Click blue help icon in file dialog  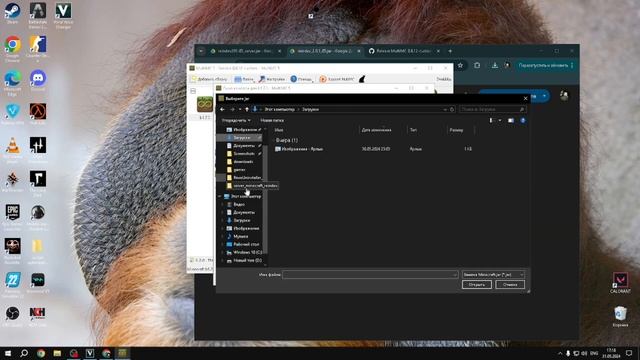click(523, 120)
